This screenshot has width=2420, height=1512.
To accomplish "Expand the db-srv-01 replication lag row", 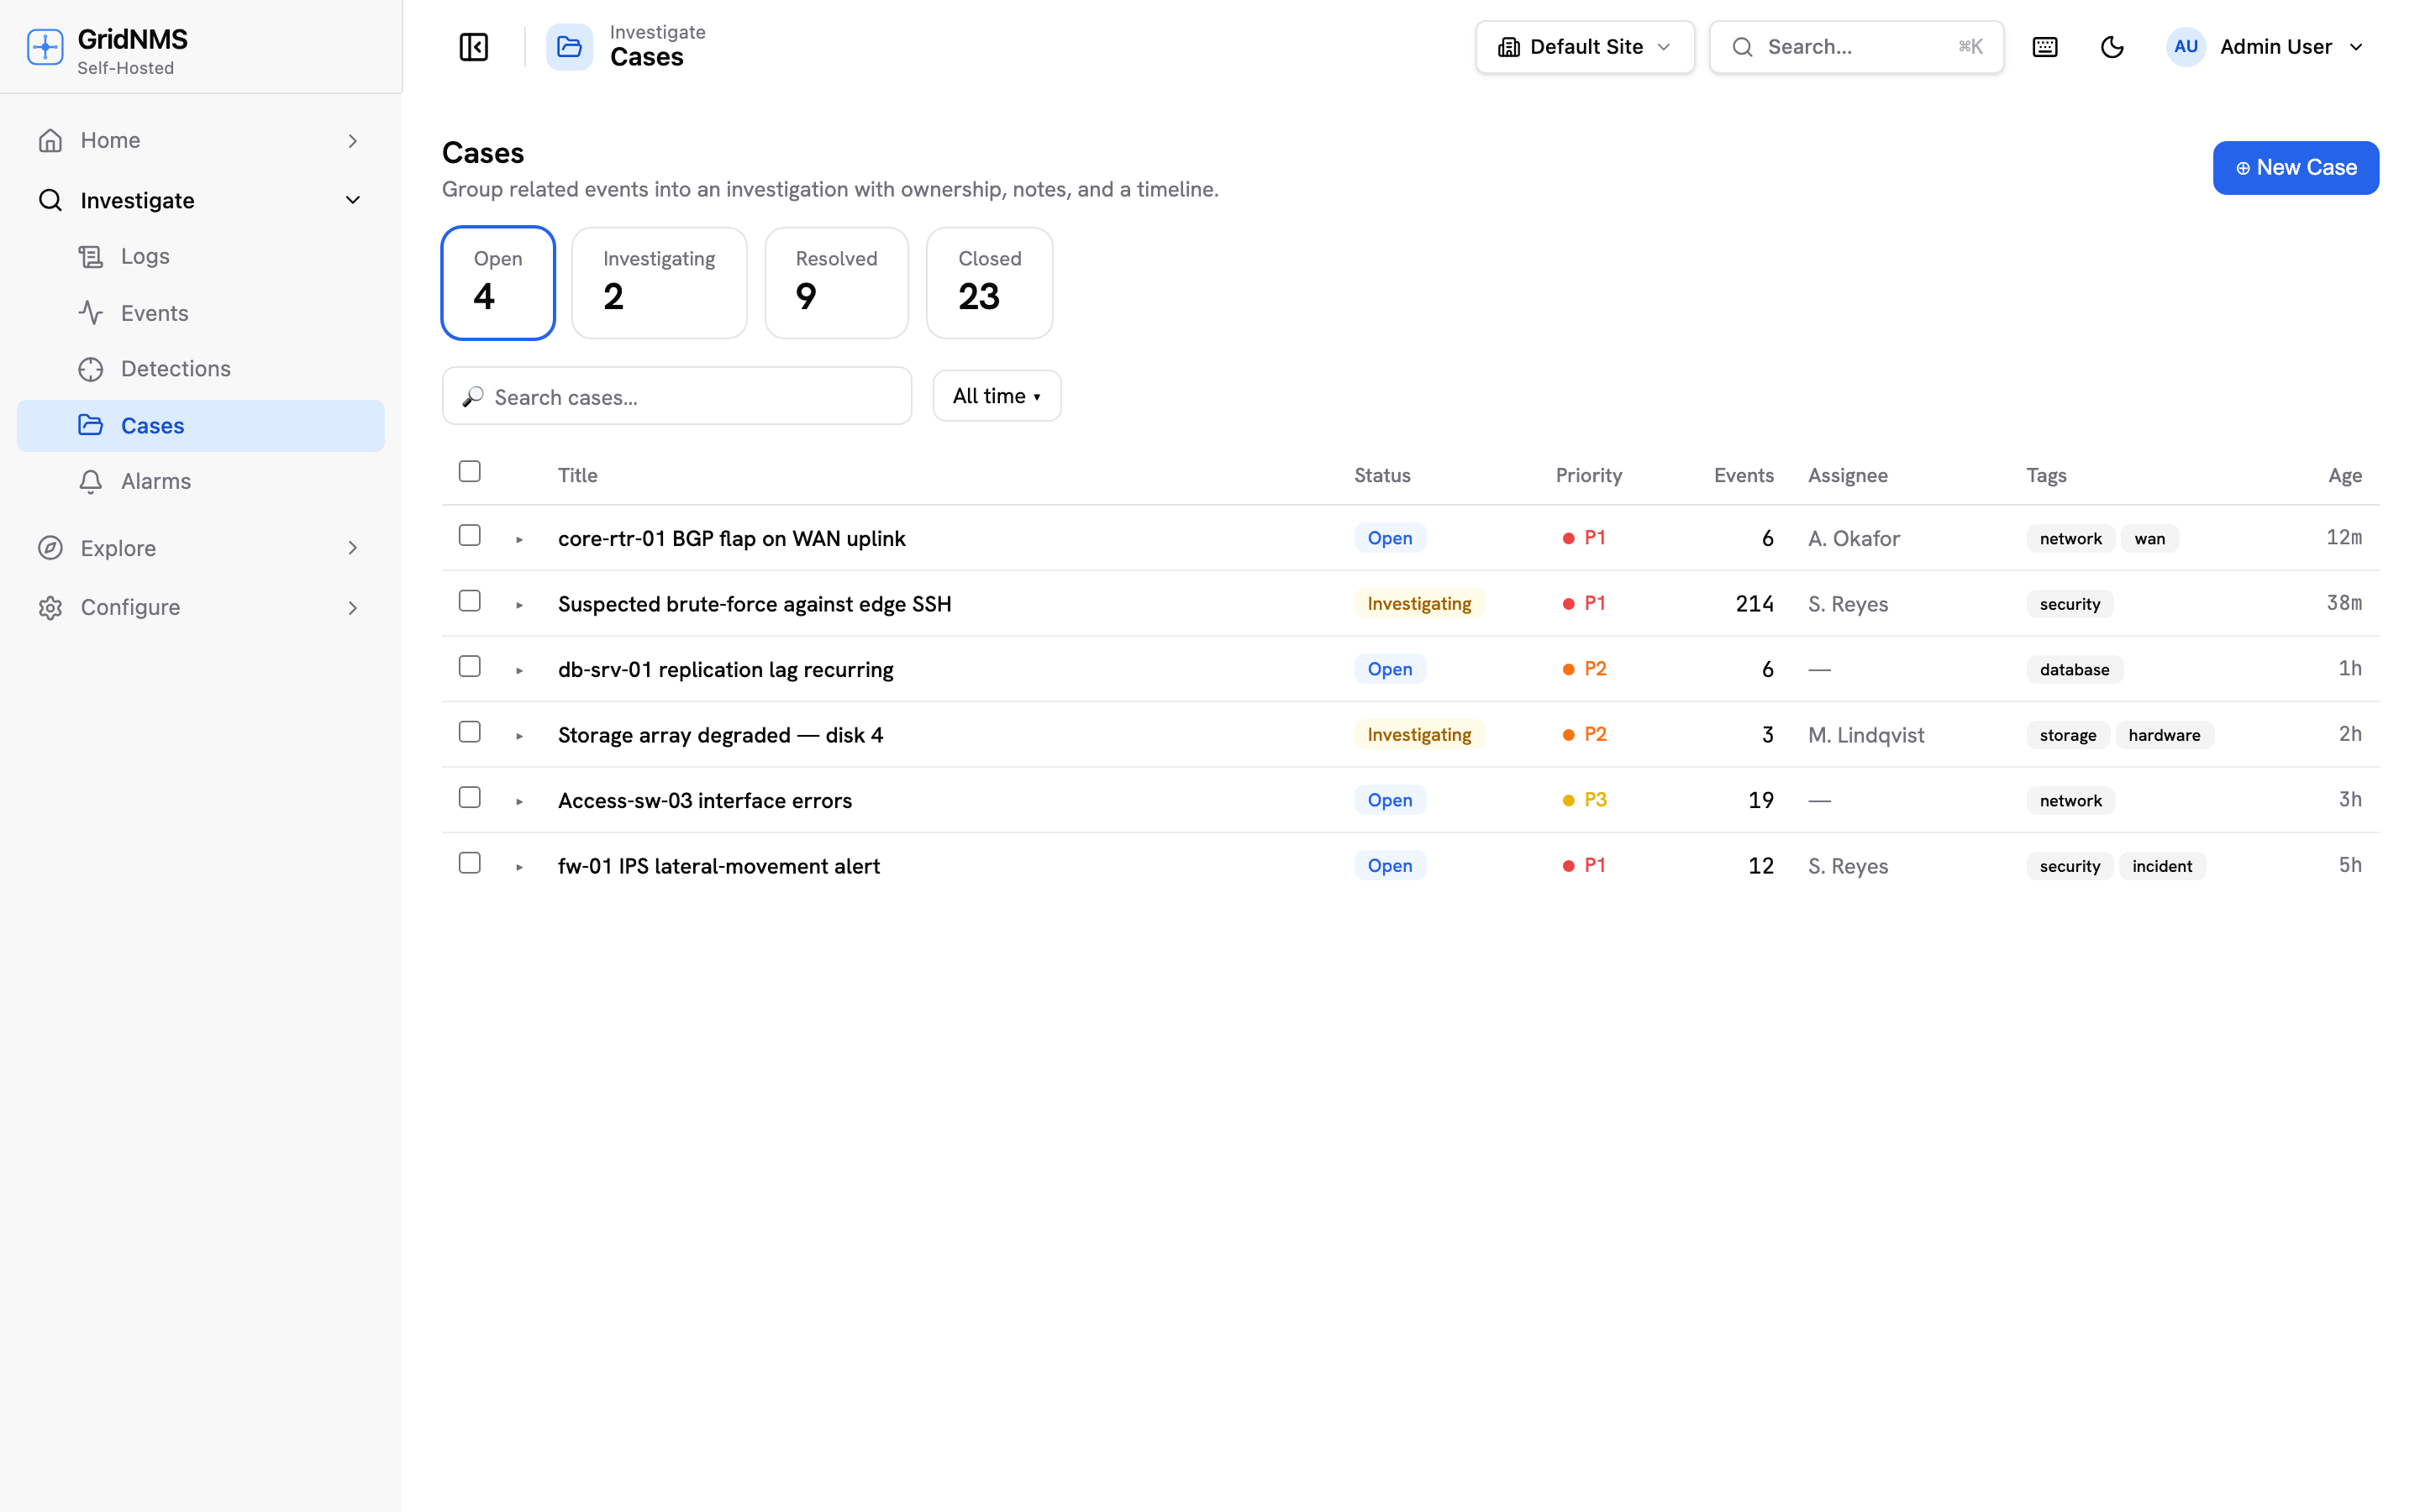I will point(519,670).
